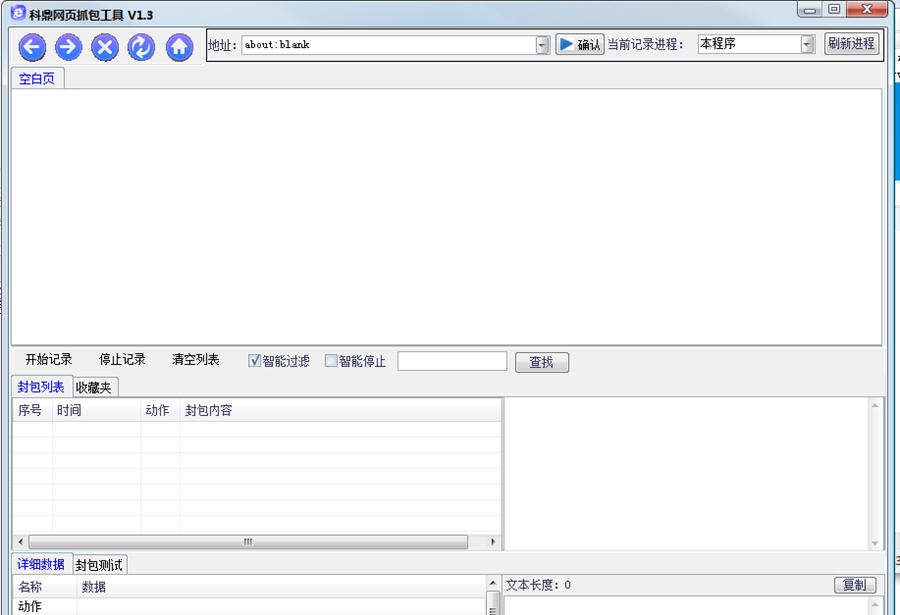Click inside the search text field
The width and height of the screenshot is (900, 615).
[x=450, y=361]
